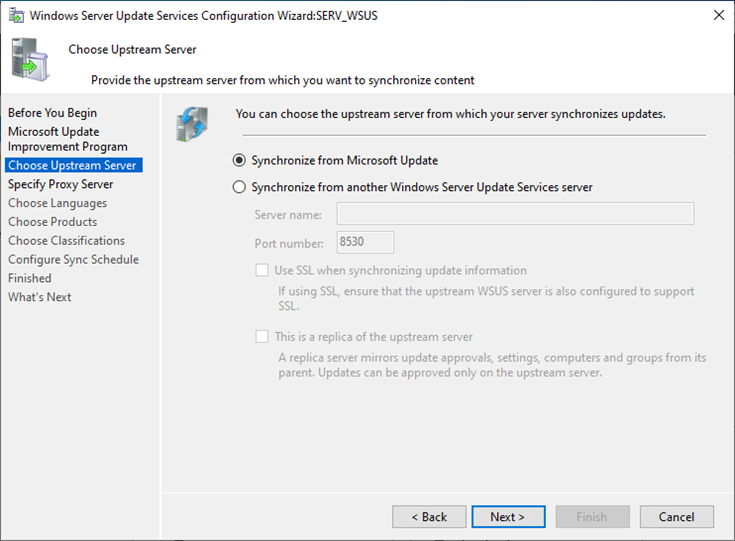Click the SSL note about upstream WSUS server

click(486, 299)
